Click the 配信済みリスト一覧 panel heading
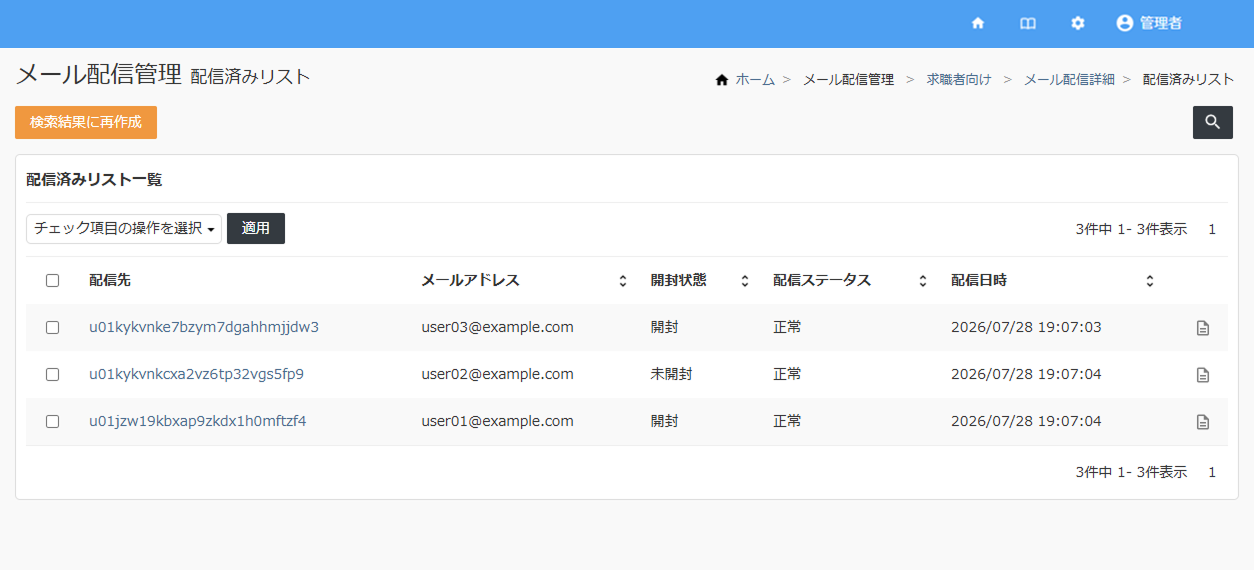The width and height of the screenshot is (1254, 570). pyautogui.click(x=94, y=180)
